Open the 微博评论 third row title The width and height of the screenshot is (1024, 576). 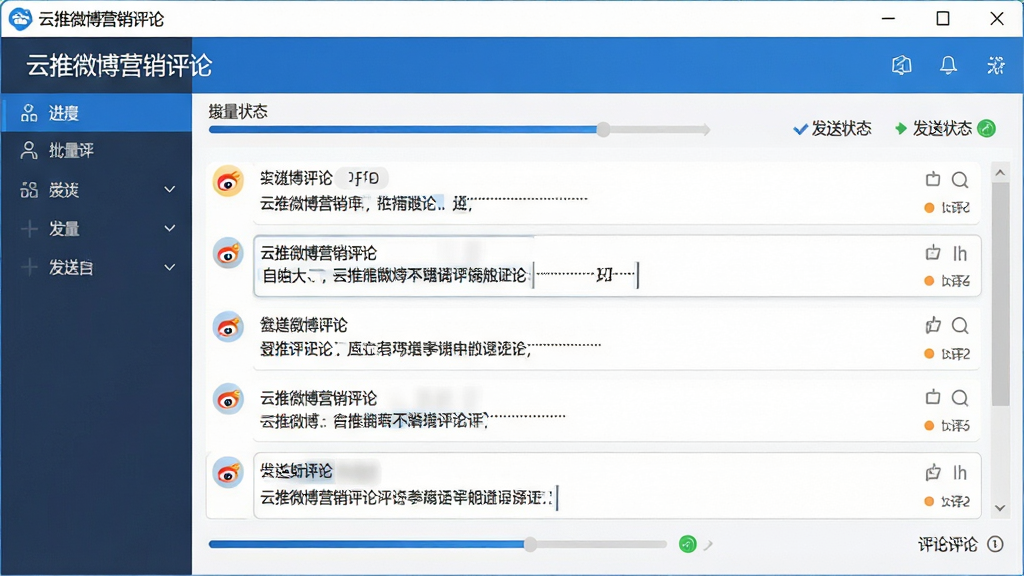point(304,325)
